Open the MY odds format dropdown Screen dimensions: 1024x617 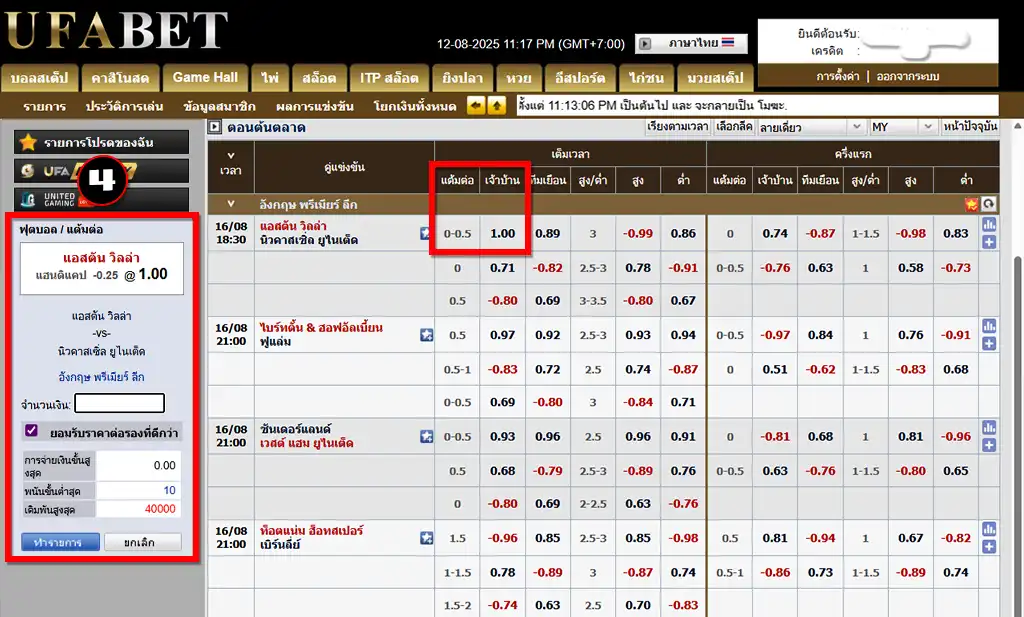coord(903,127)
